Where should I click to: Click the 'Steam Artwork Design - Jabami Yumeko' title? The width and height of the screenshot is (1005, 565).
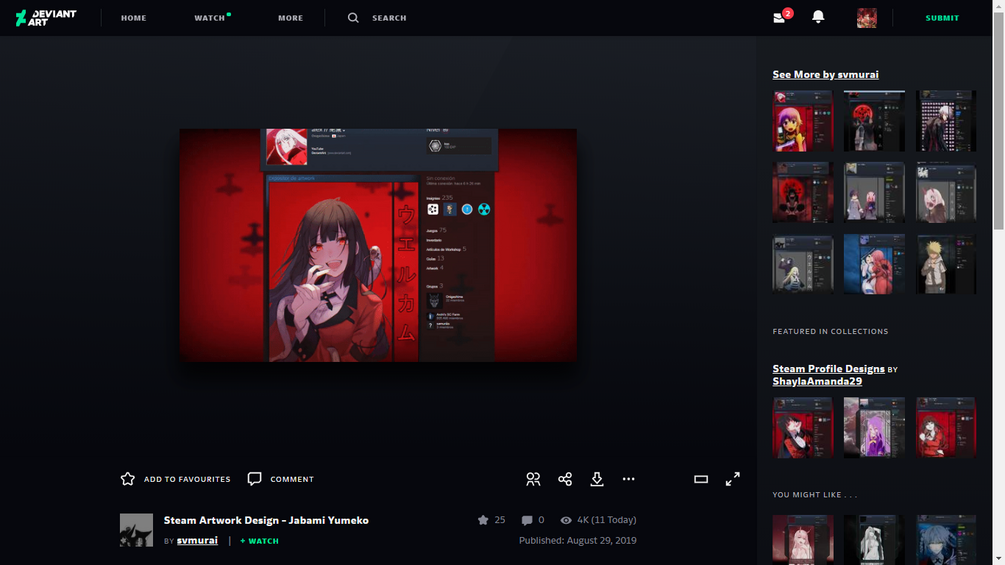[x=266, y=520]
